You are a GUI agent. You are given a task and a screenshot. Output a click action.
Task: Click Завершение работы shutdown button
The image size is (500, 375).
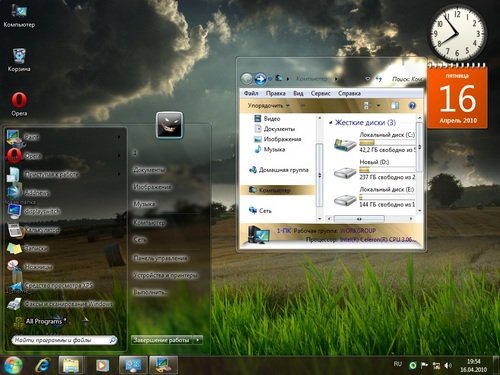point(162,340)
